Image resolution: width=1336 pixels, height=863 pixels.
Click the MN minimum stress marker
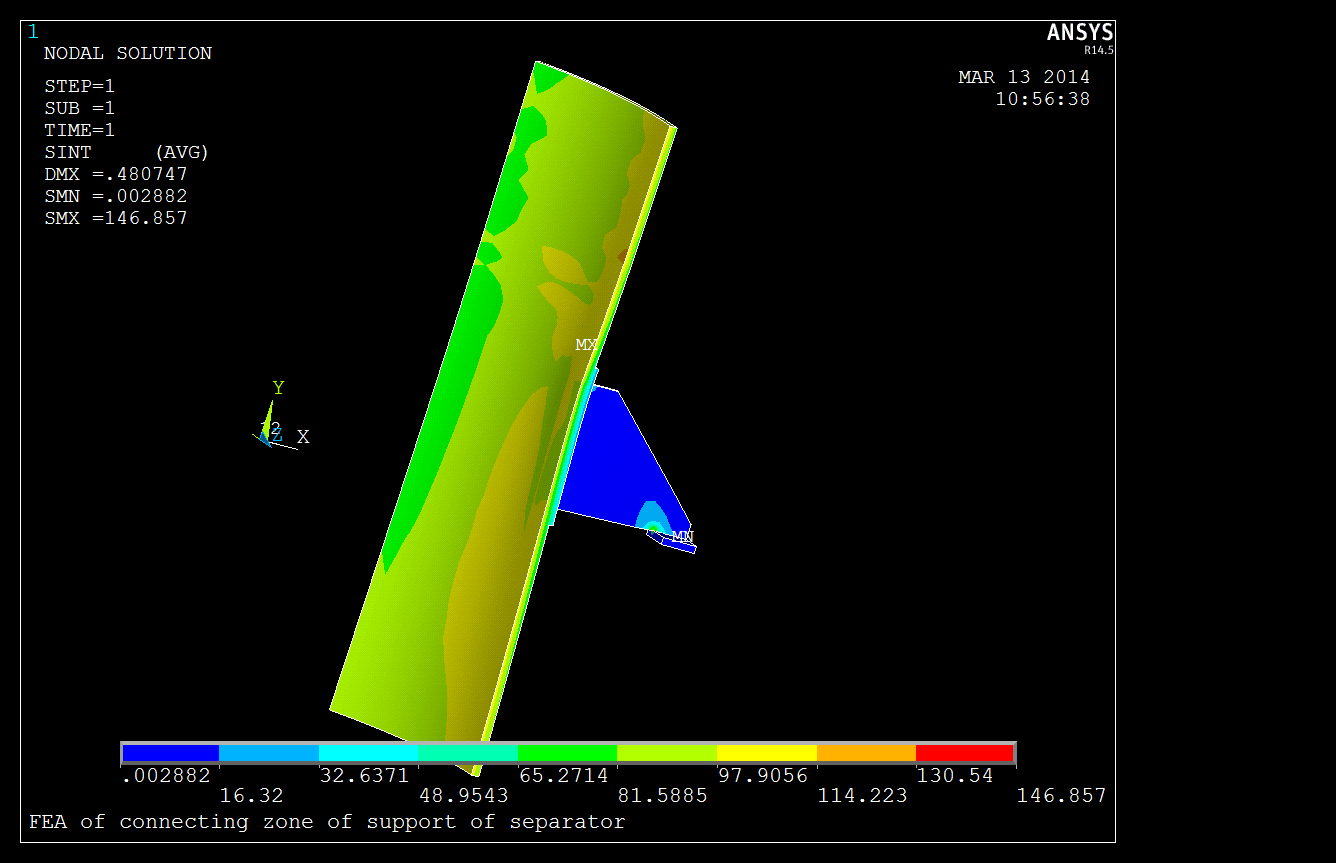click(x=682, y=537)
